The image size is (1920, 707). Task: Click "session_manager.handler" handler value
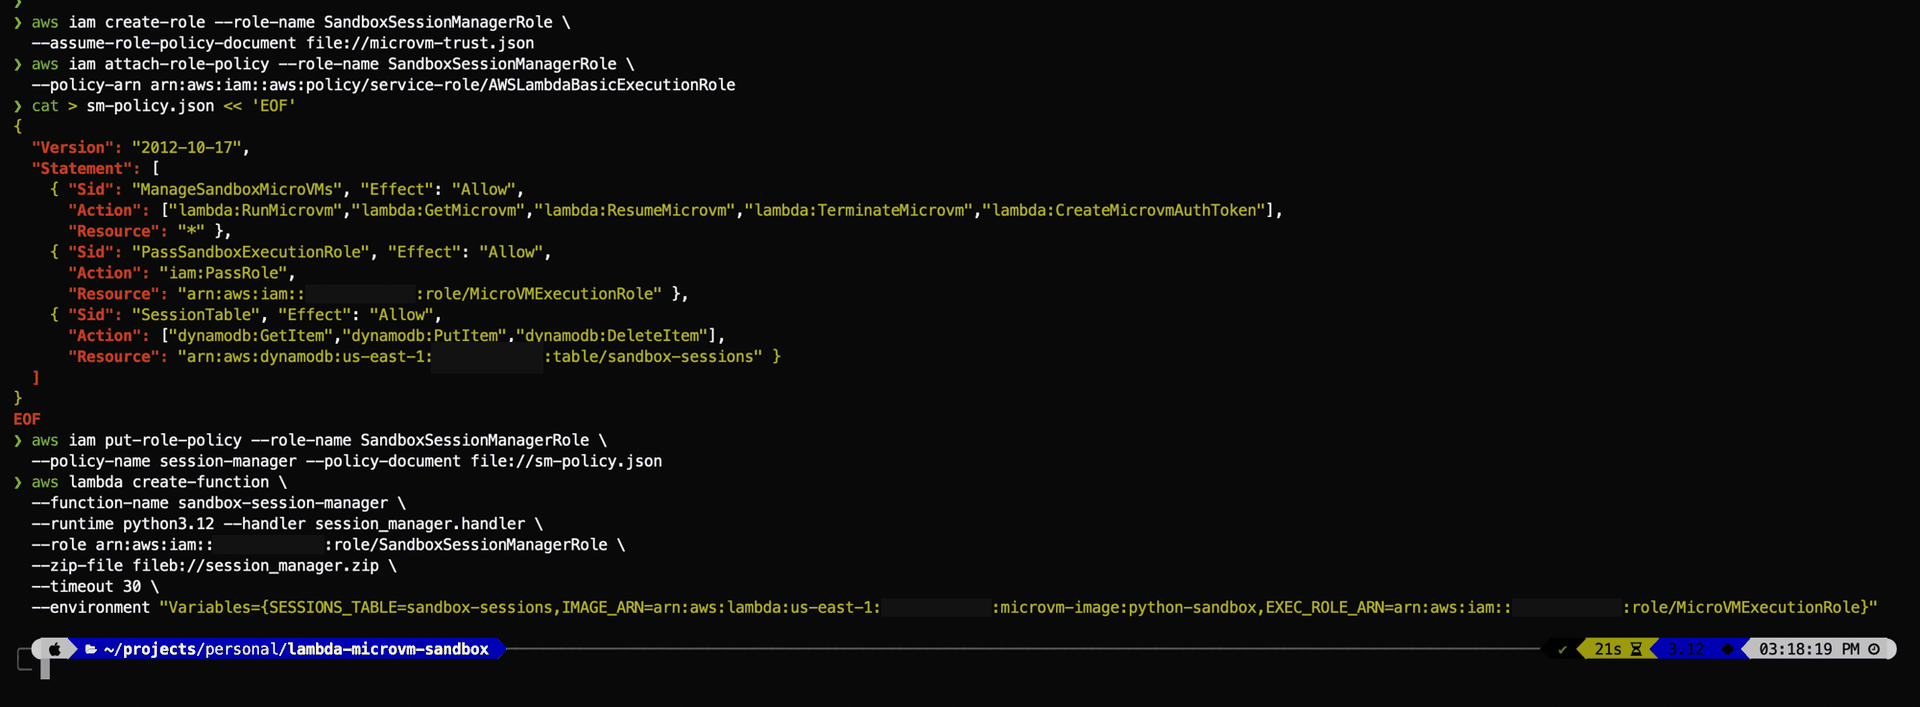pos(420,524)
